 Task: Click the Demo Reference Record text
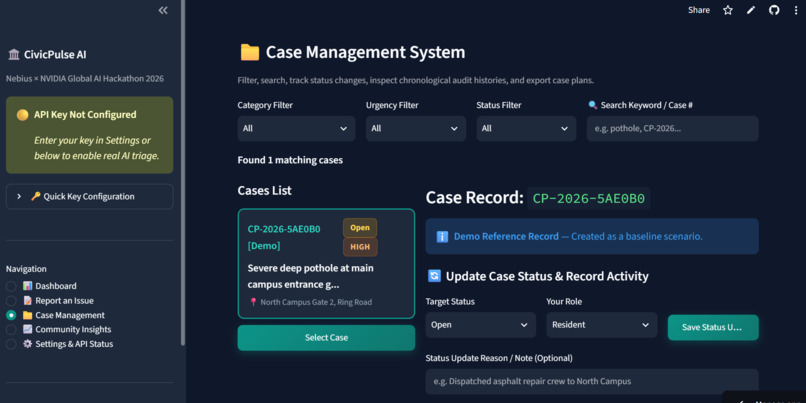tap(506, 236)
